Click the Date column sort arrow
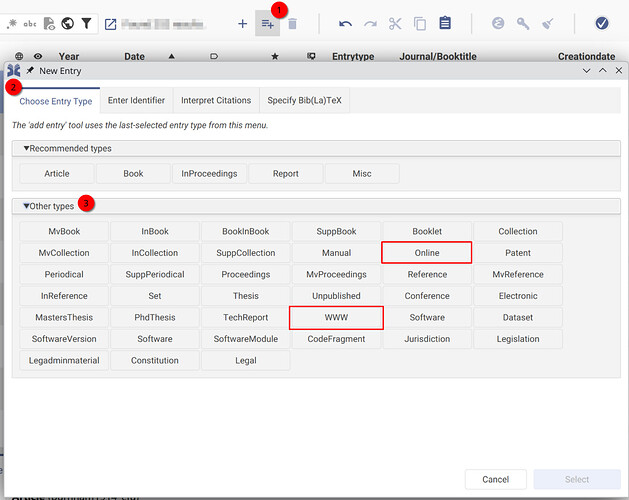Screen dimensions: 629x500 [171, 56]
